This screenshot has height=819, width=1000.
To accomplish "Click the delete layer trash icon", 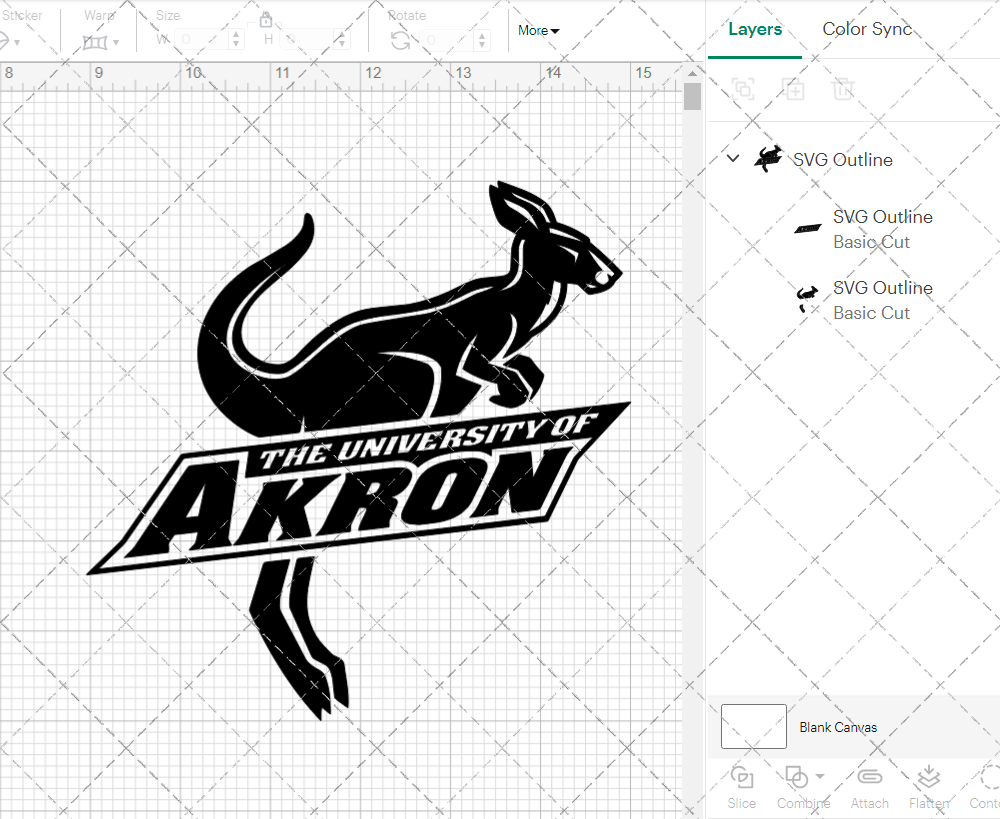I will 843,89.
